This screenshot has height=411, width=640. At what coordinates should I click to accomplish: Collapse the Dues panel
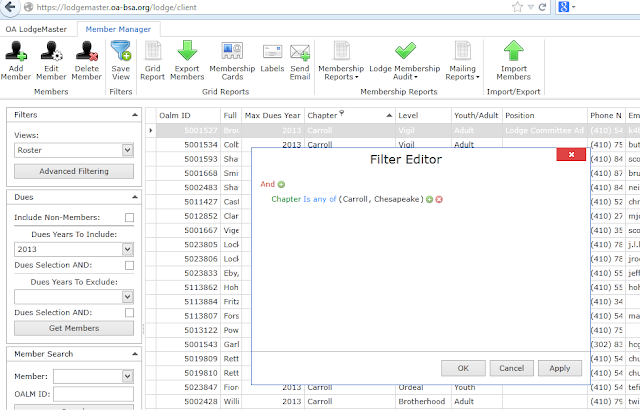click(x=135, y=197)
